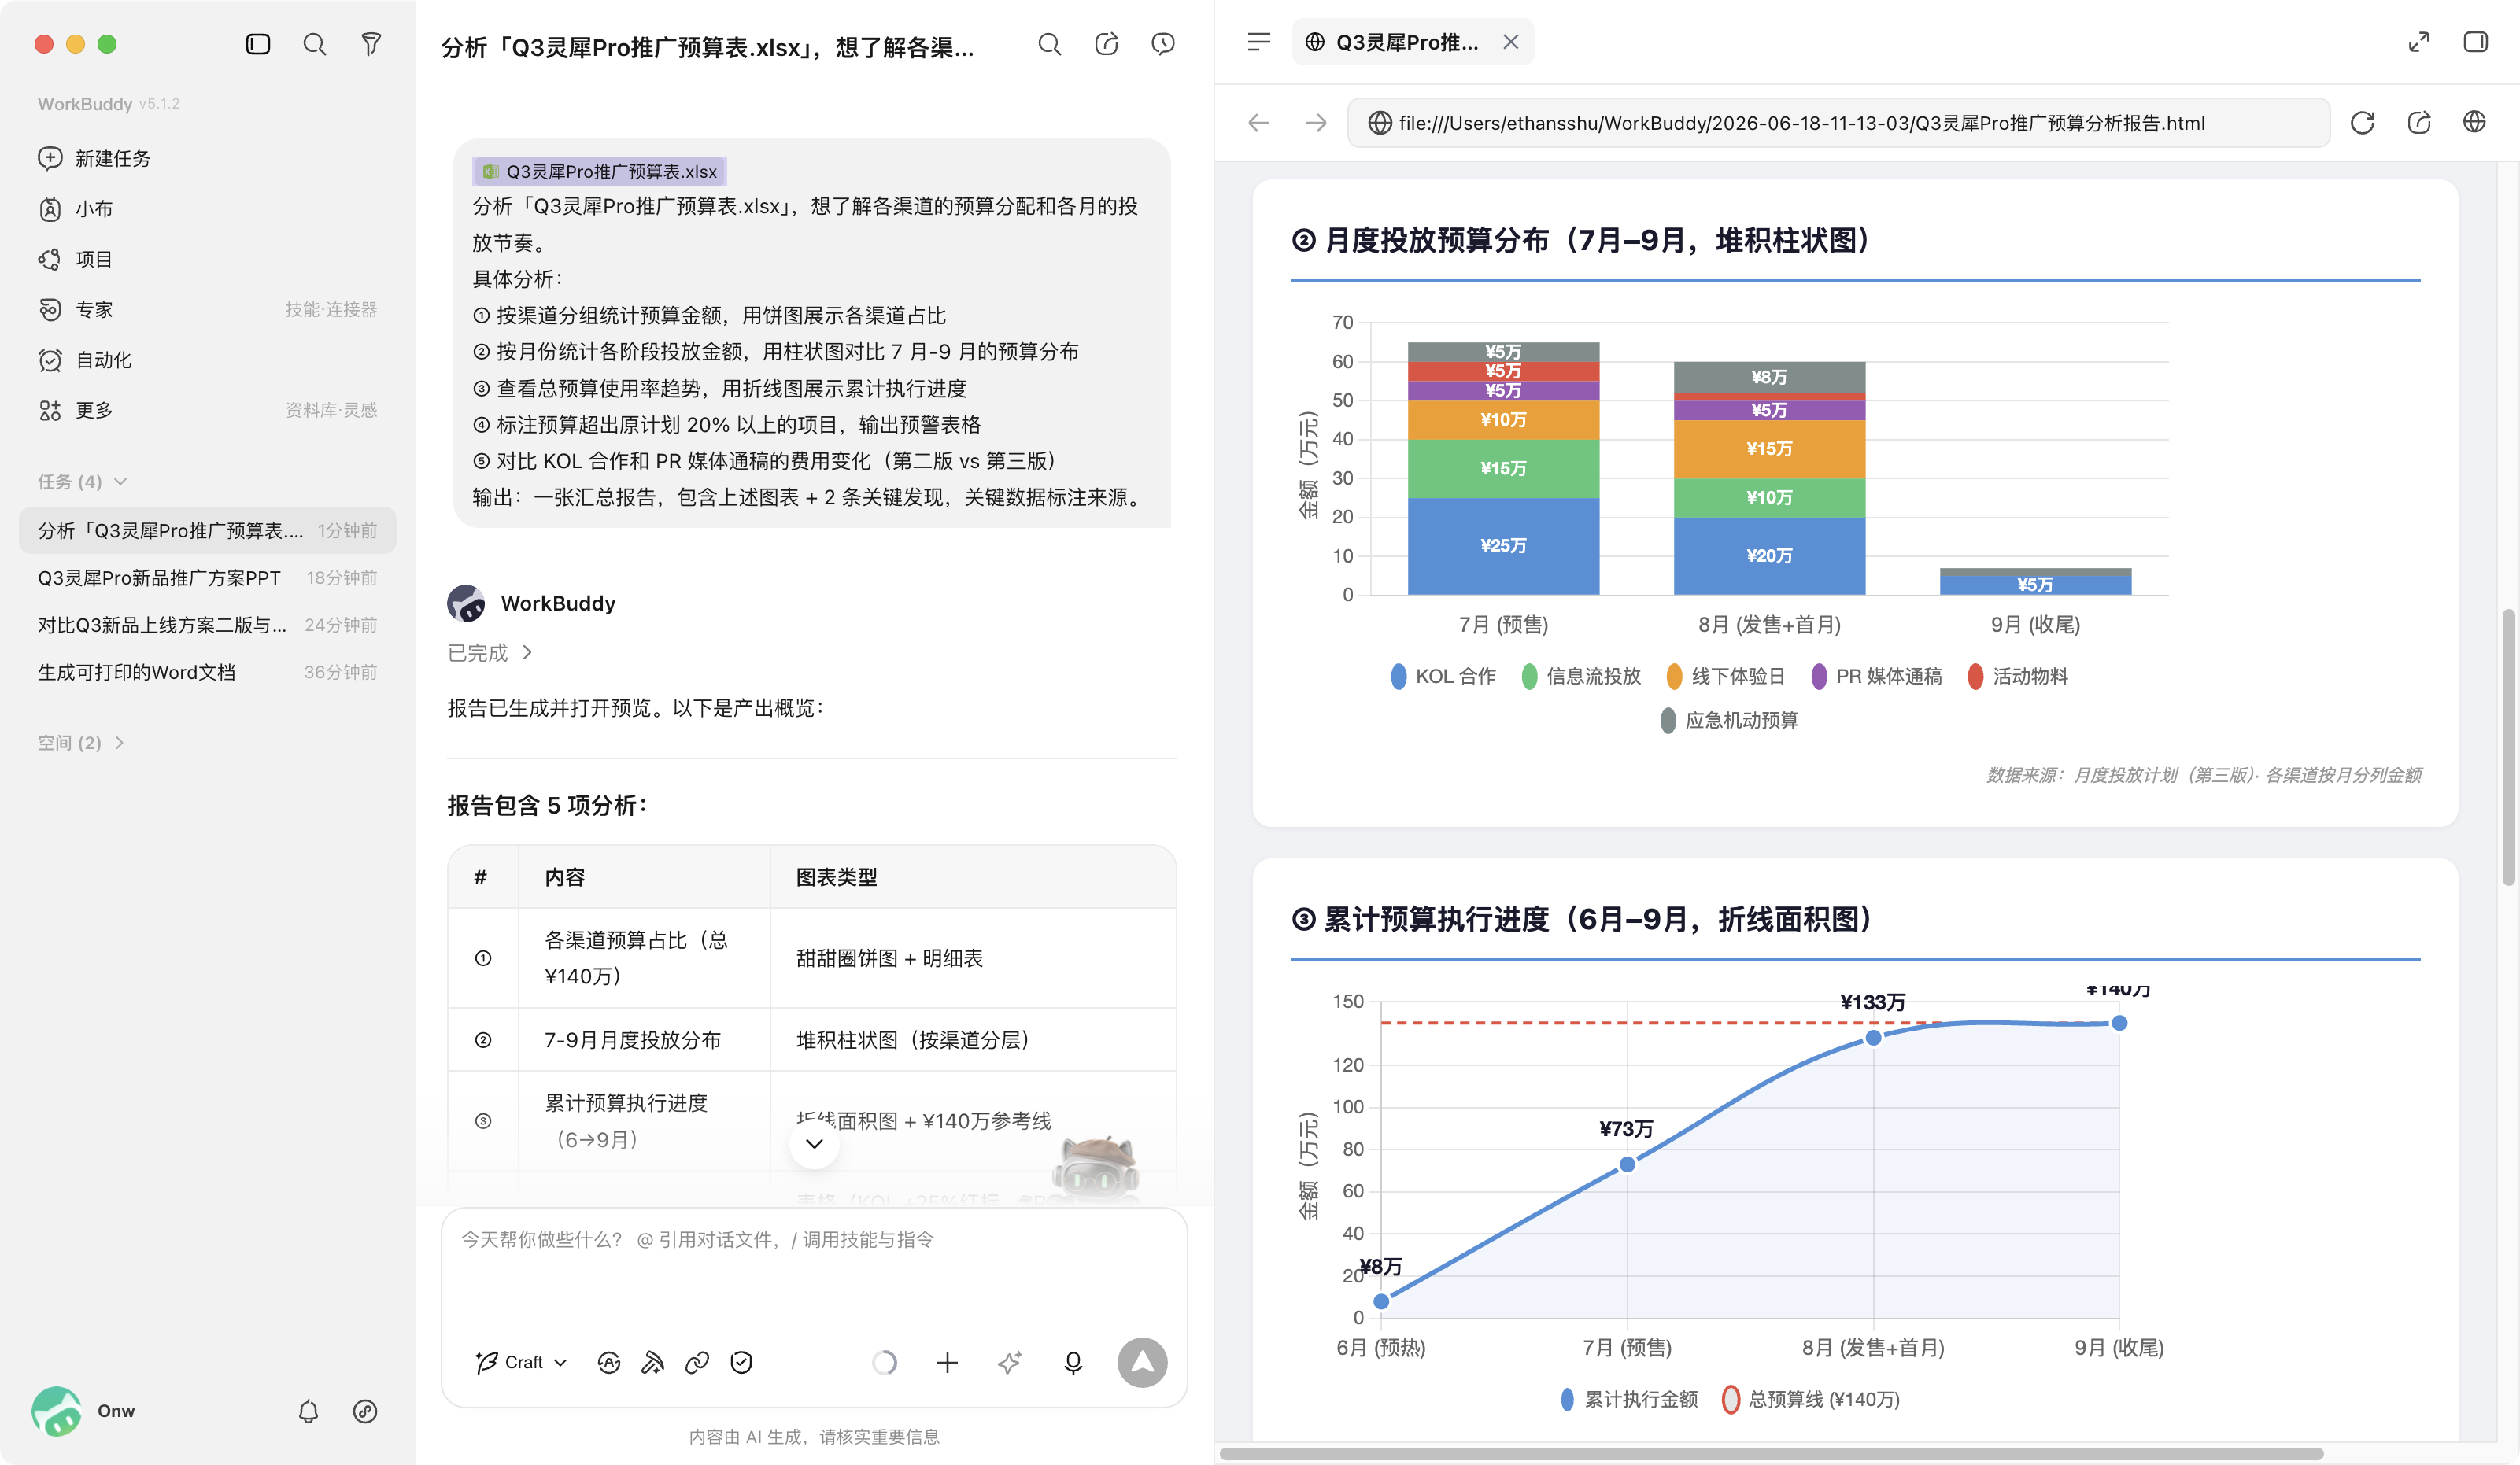Expand preview panel to fullscreen
Screen dimensions: 2520x1465
pyautogui.click(x=2418, y=42)
